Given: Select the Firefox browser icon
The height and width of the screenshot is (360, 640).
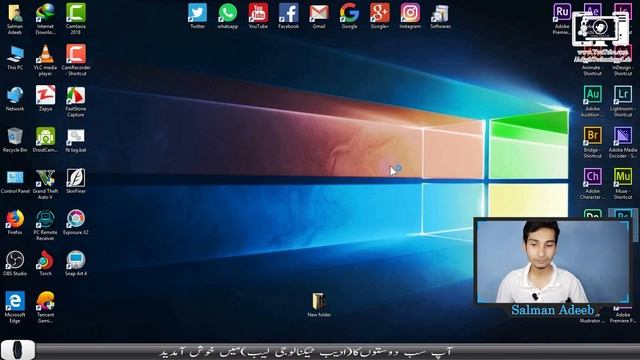Looking at the screenshot, I should click(15, 219).
